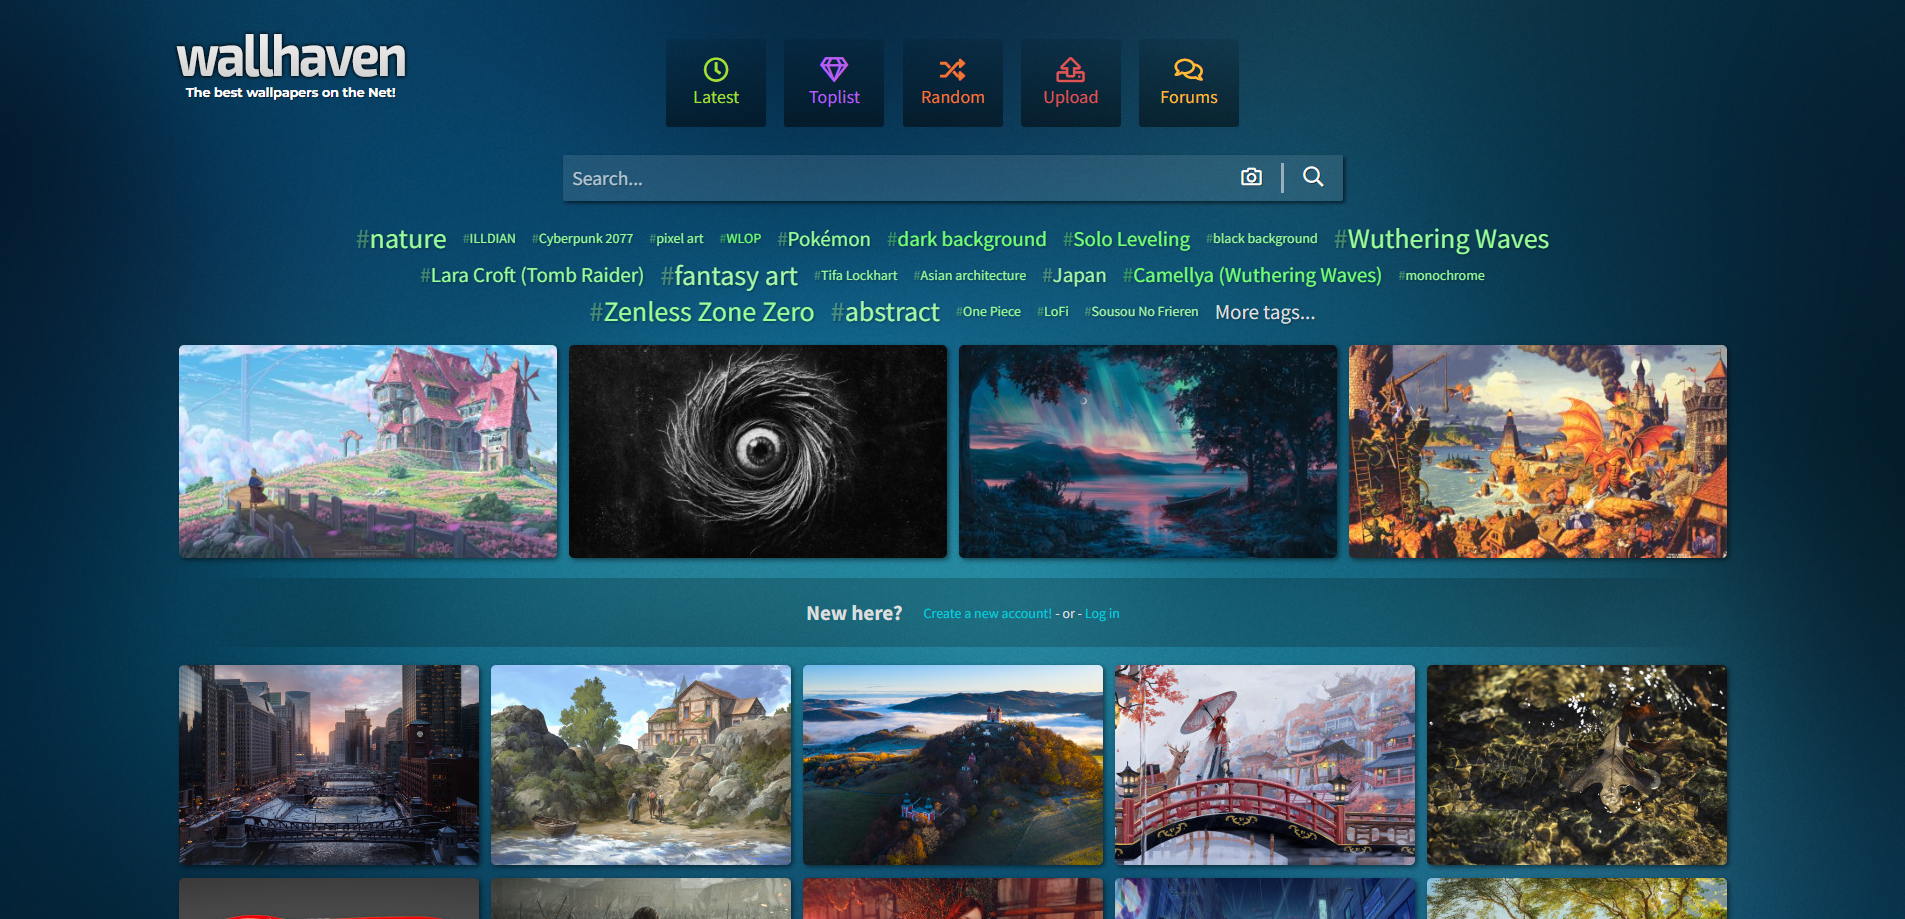This screenshot has width=1905, height=919.
Task: Browse the #Zenless Zone Zero tag
Action: (702, 312)
